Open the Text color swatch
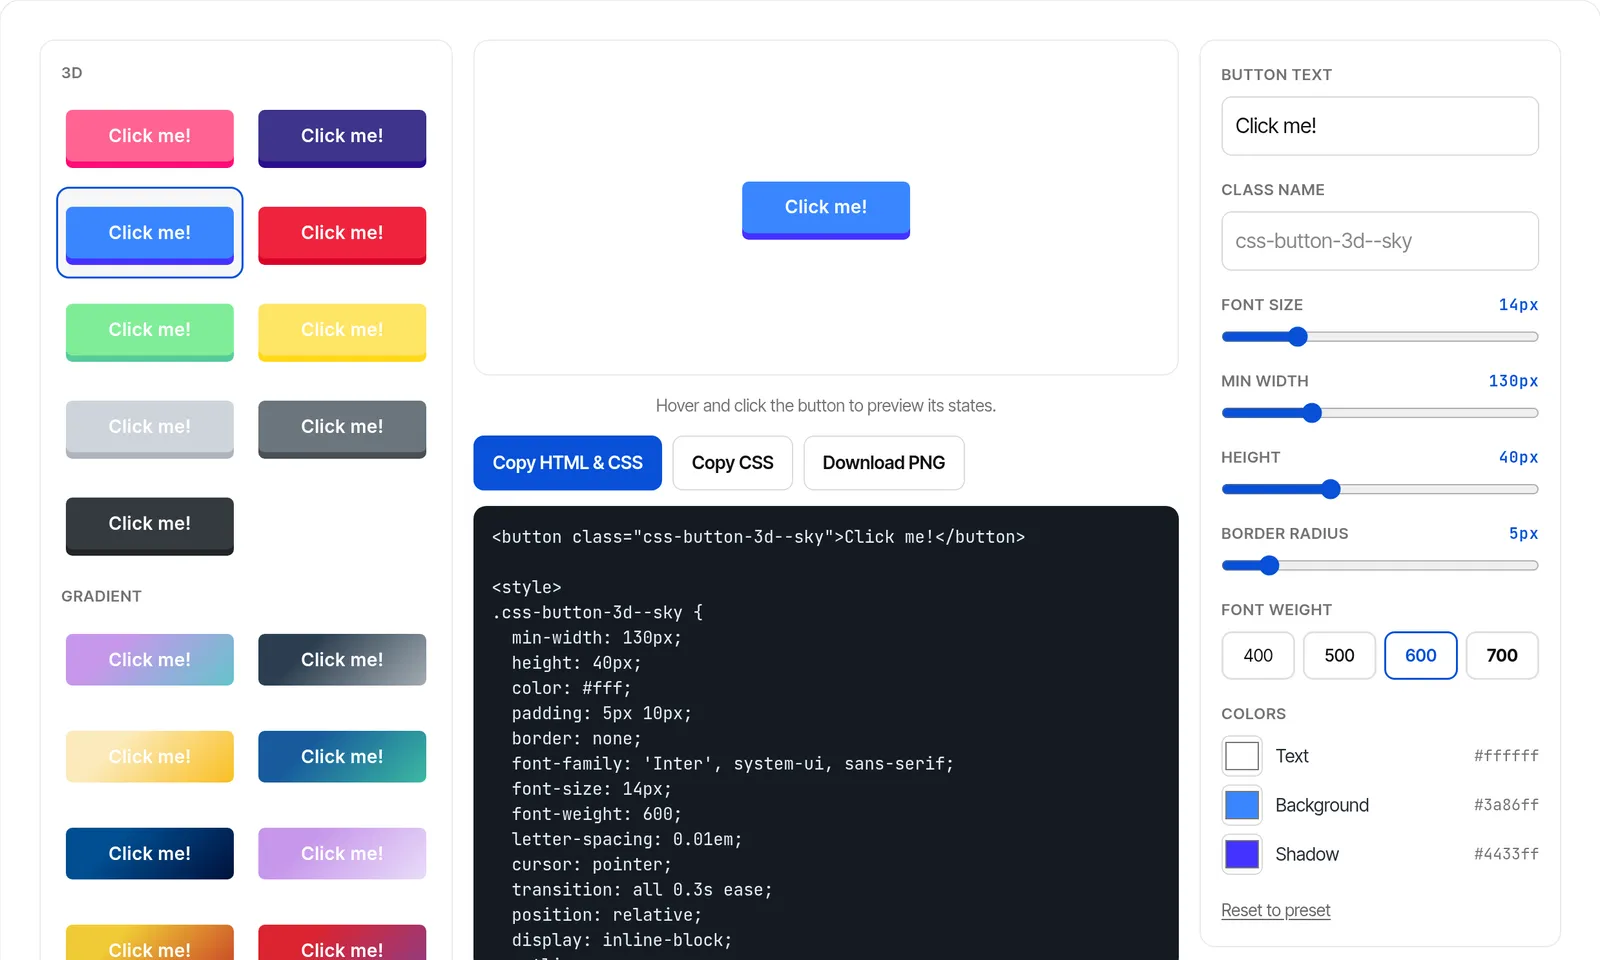The width and height of the screenshot is (1600, 960). 1242,756
